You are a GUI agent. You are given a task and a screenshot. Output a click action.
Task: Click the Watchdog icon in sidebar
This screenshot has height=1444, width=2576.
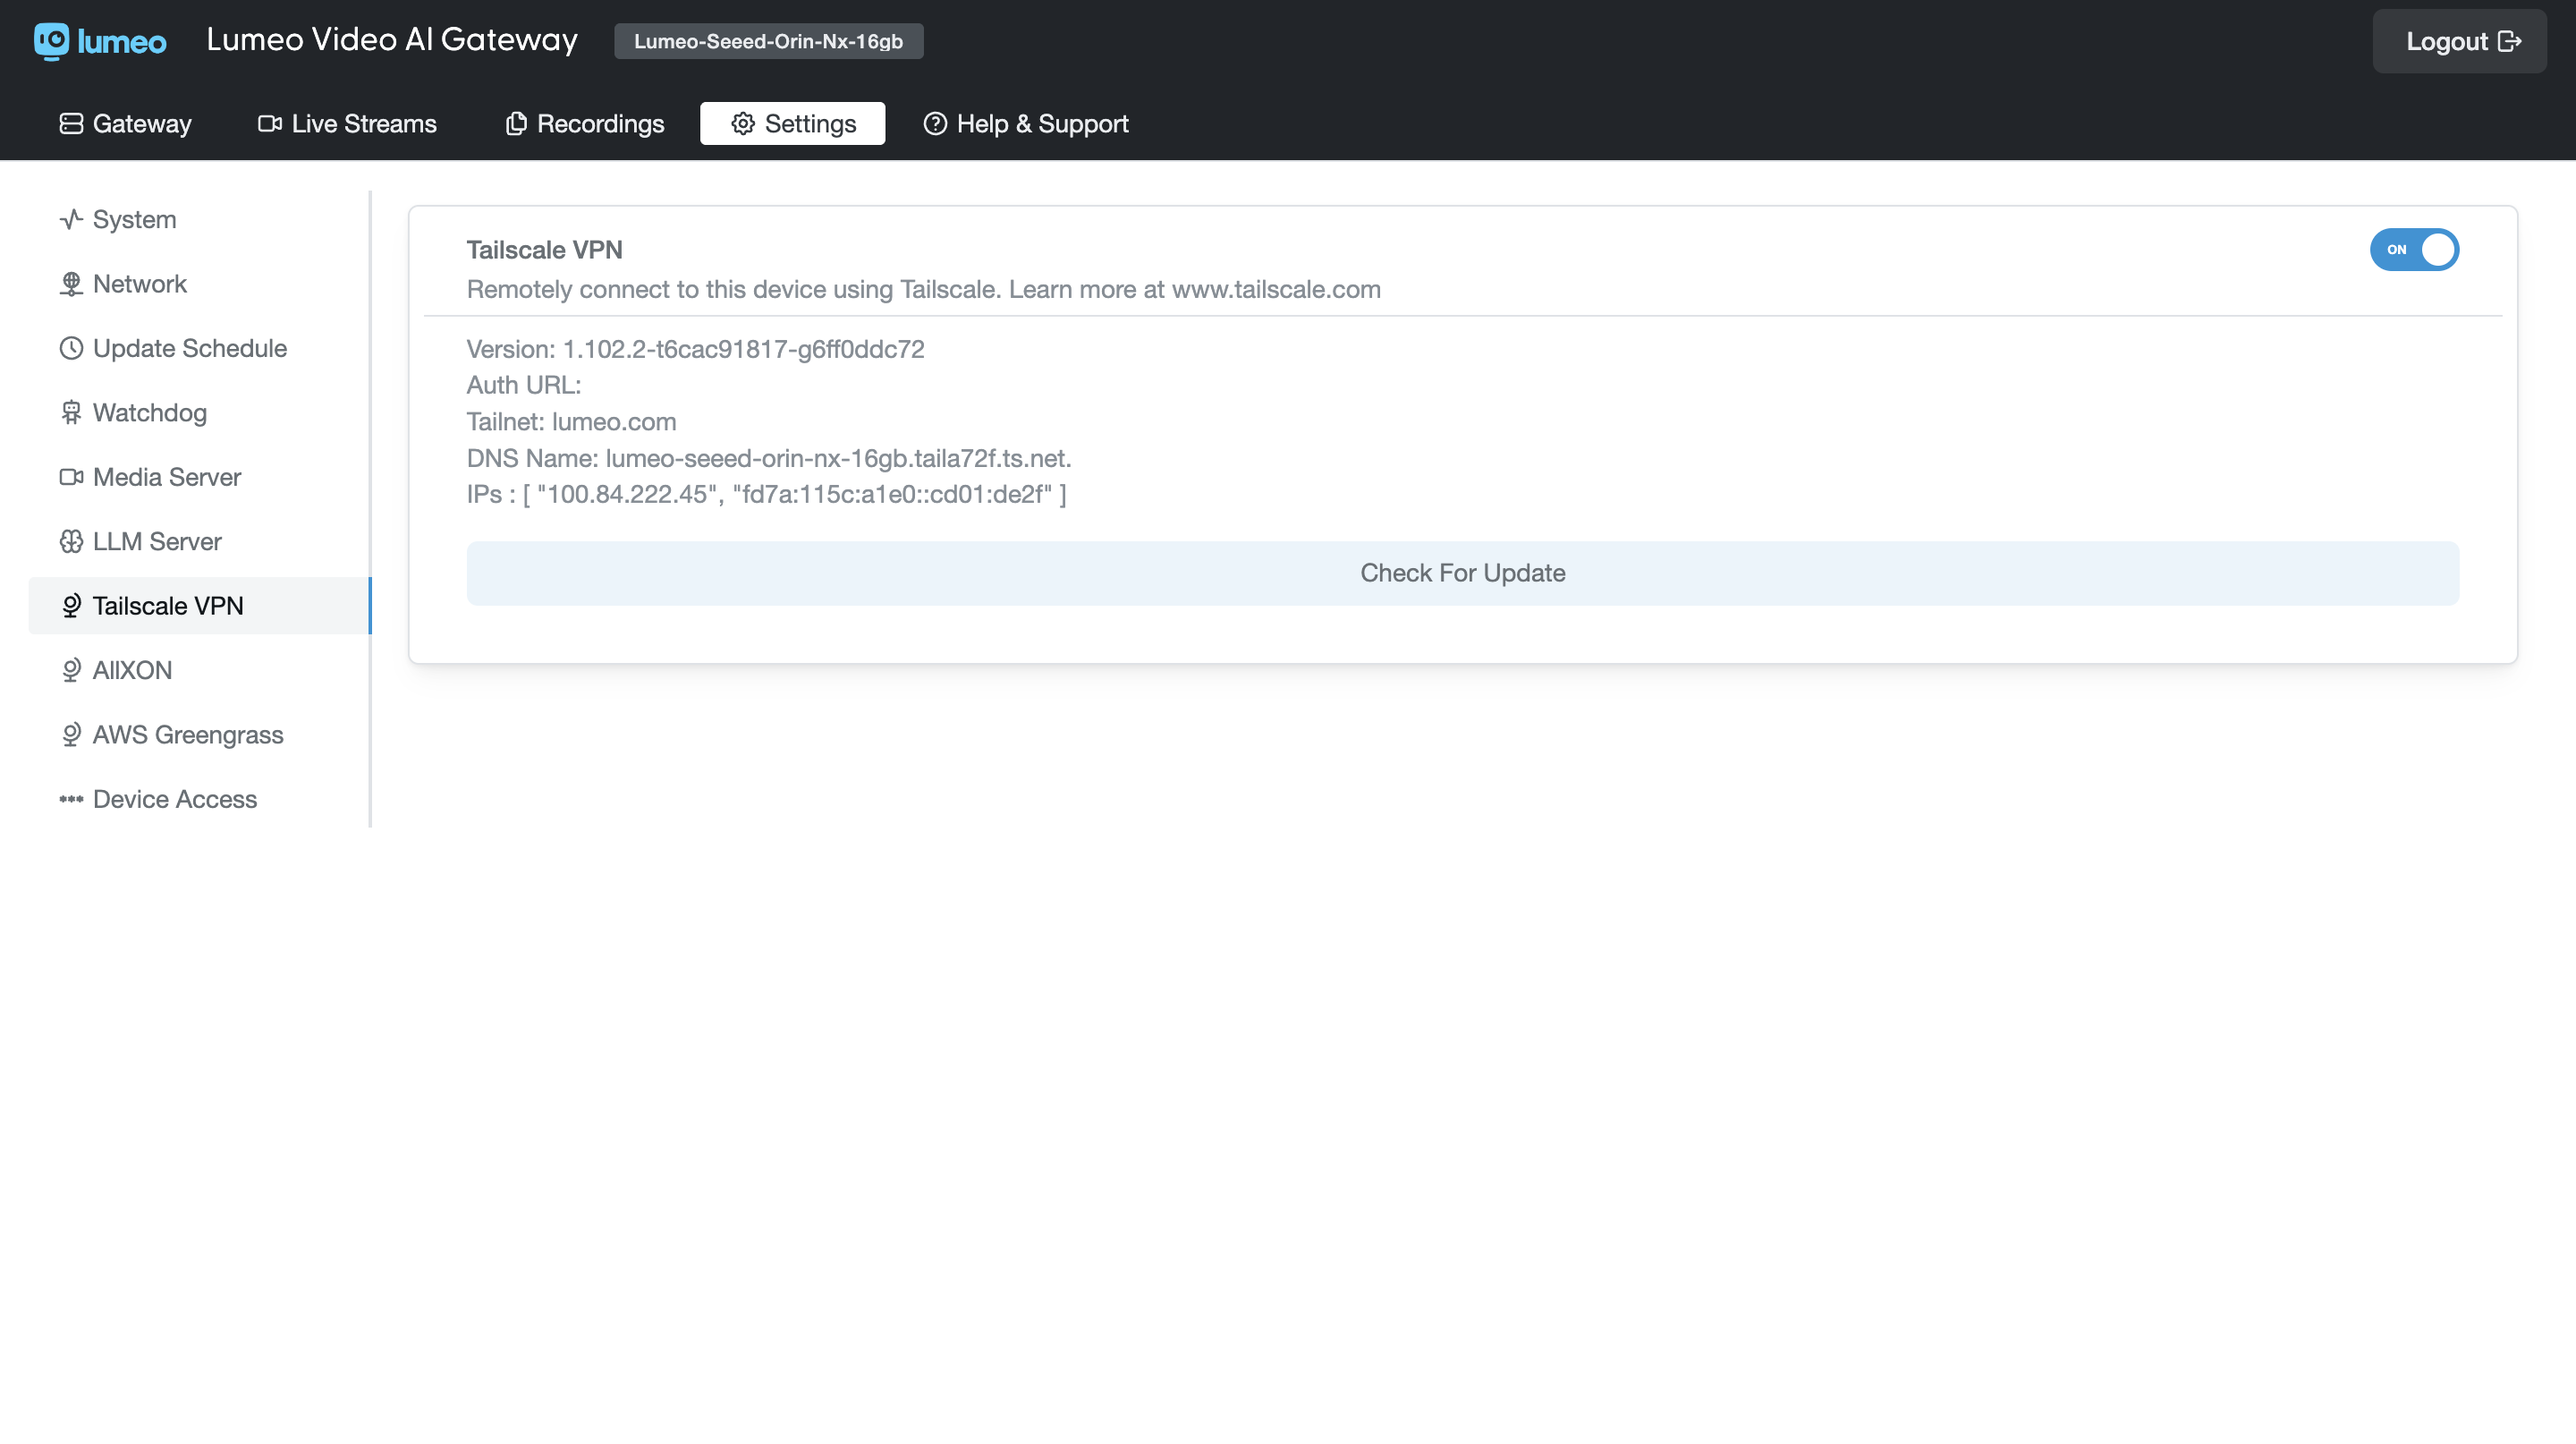tap(71, 413)
